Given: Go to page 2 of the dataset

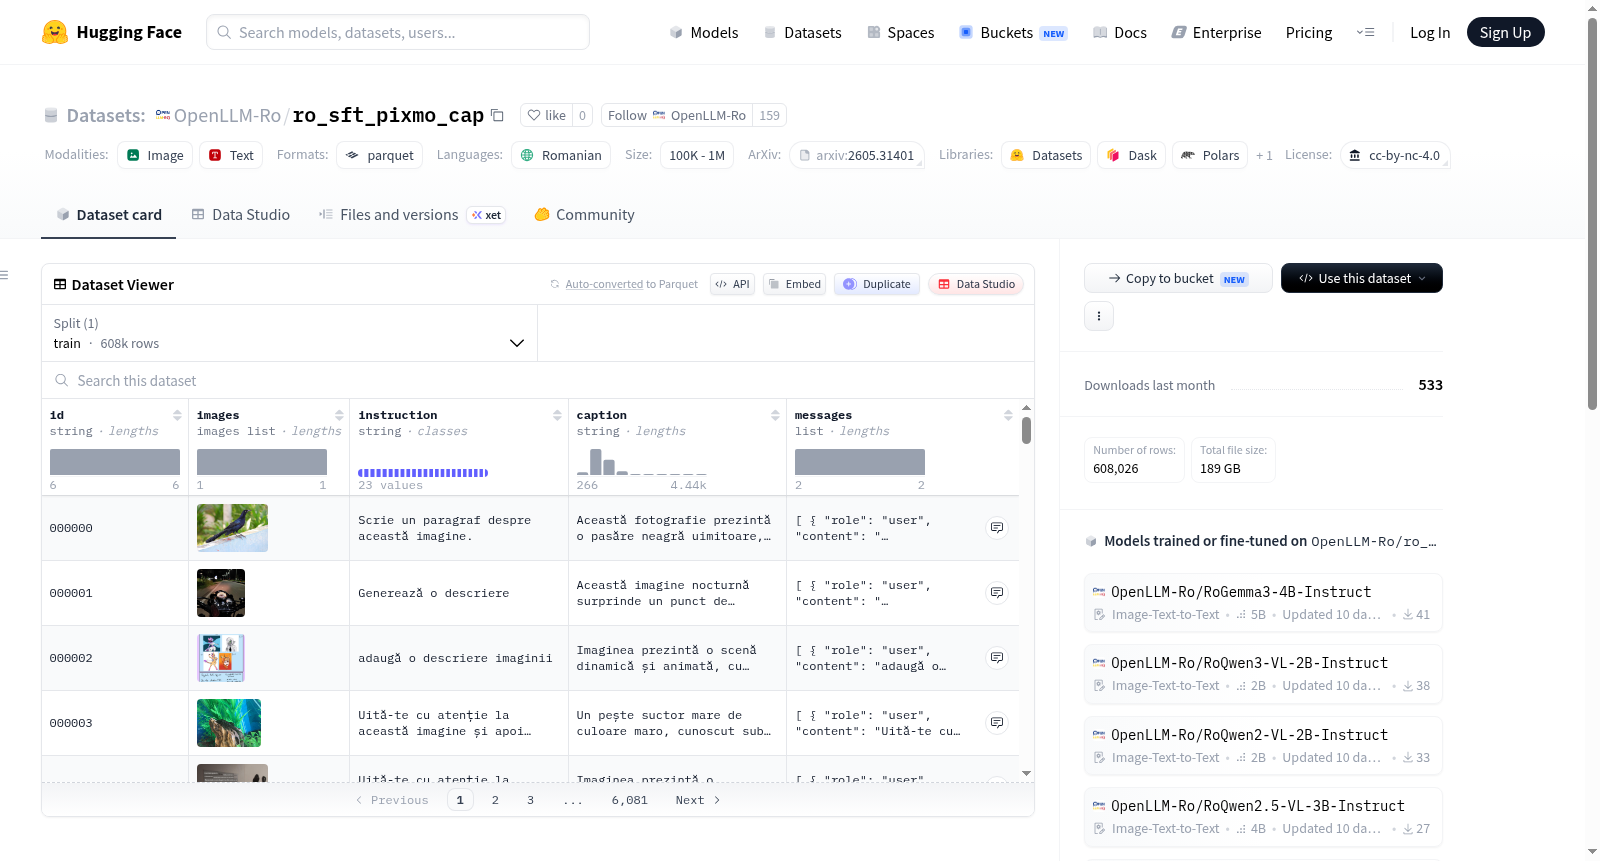Looking at the screenshot, I should (x=495, y=800).
